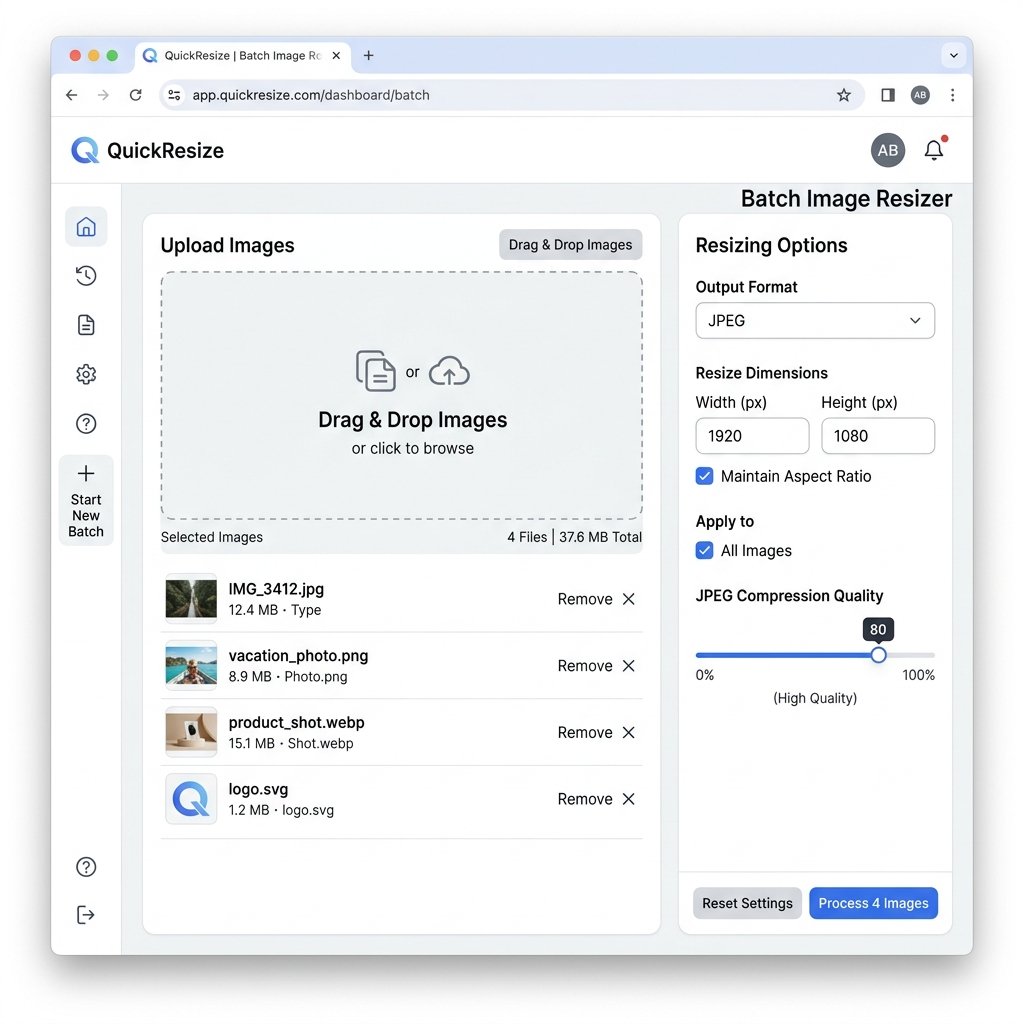Click the logo.svg thumbnail
This screenshot has width=1024, height=1024.
click(191, 798)
